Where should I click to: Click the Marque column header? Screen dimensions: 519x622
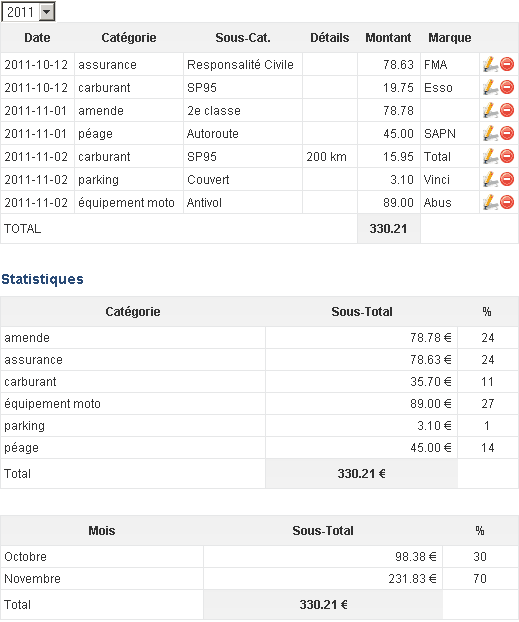450,38
